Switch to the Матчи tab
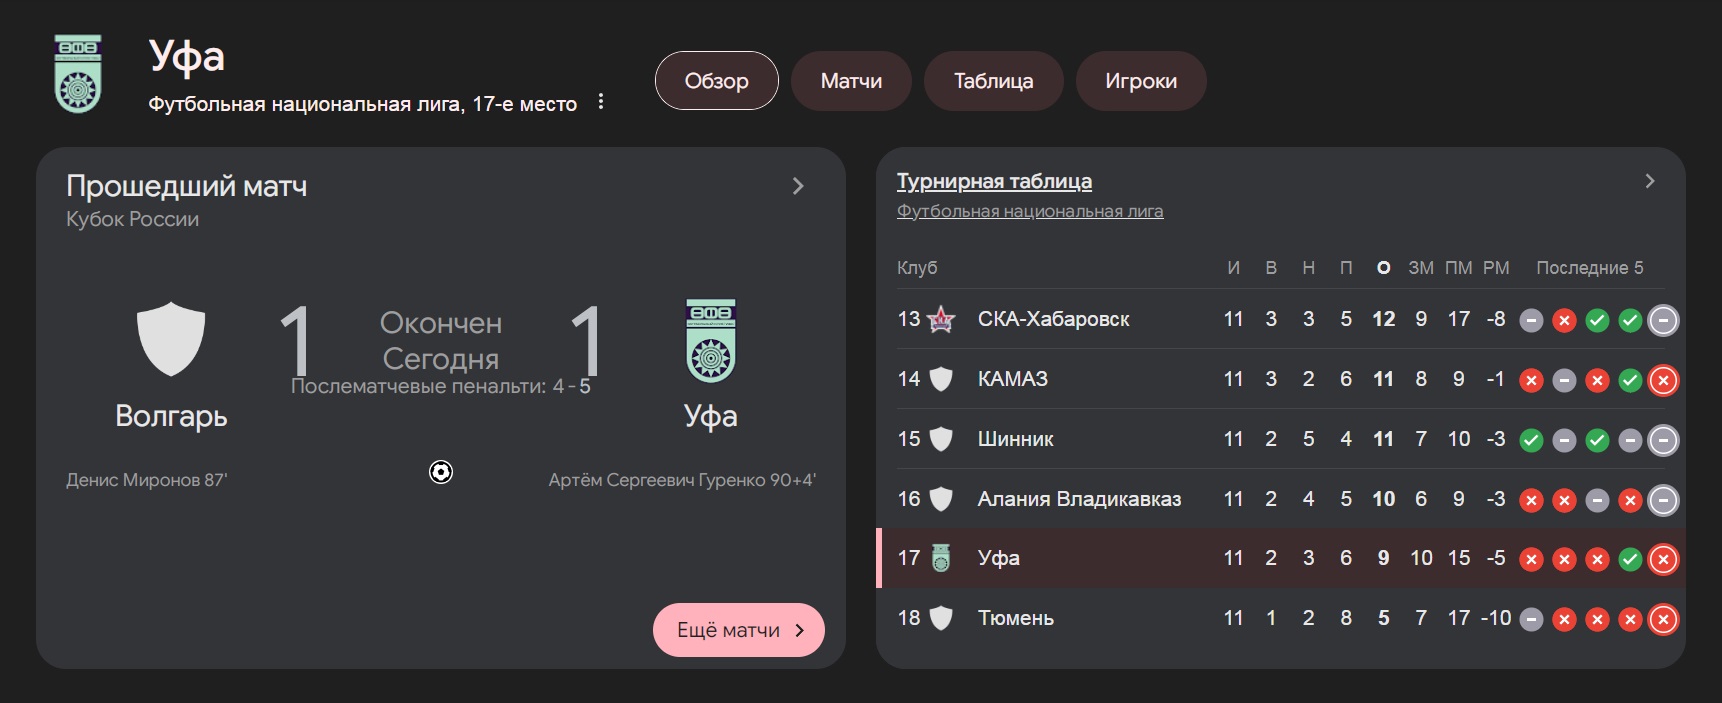 pos(851,81)
